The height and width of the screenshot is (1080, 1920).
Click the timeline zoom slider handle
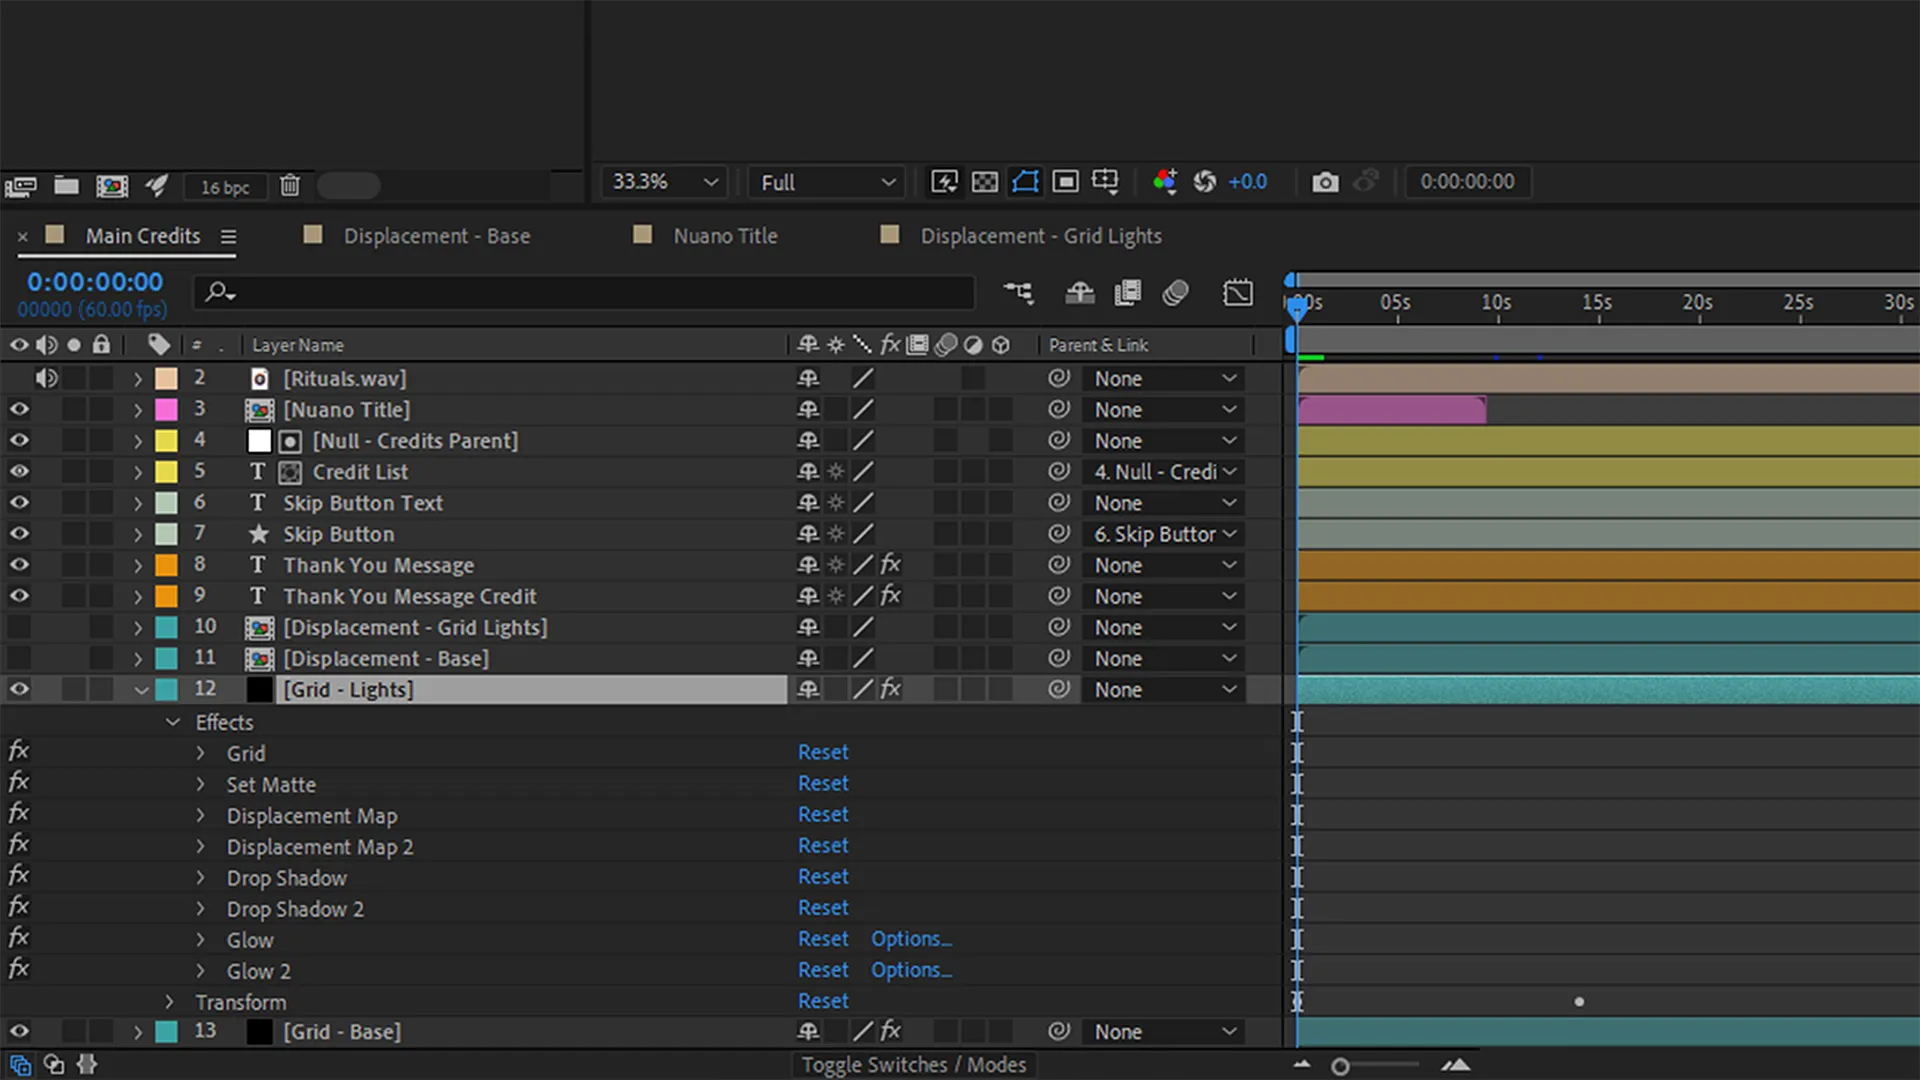1340,1067
